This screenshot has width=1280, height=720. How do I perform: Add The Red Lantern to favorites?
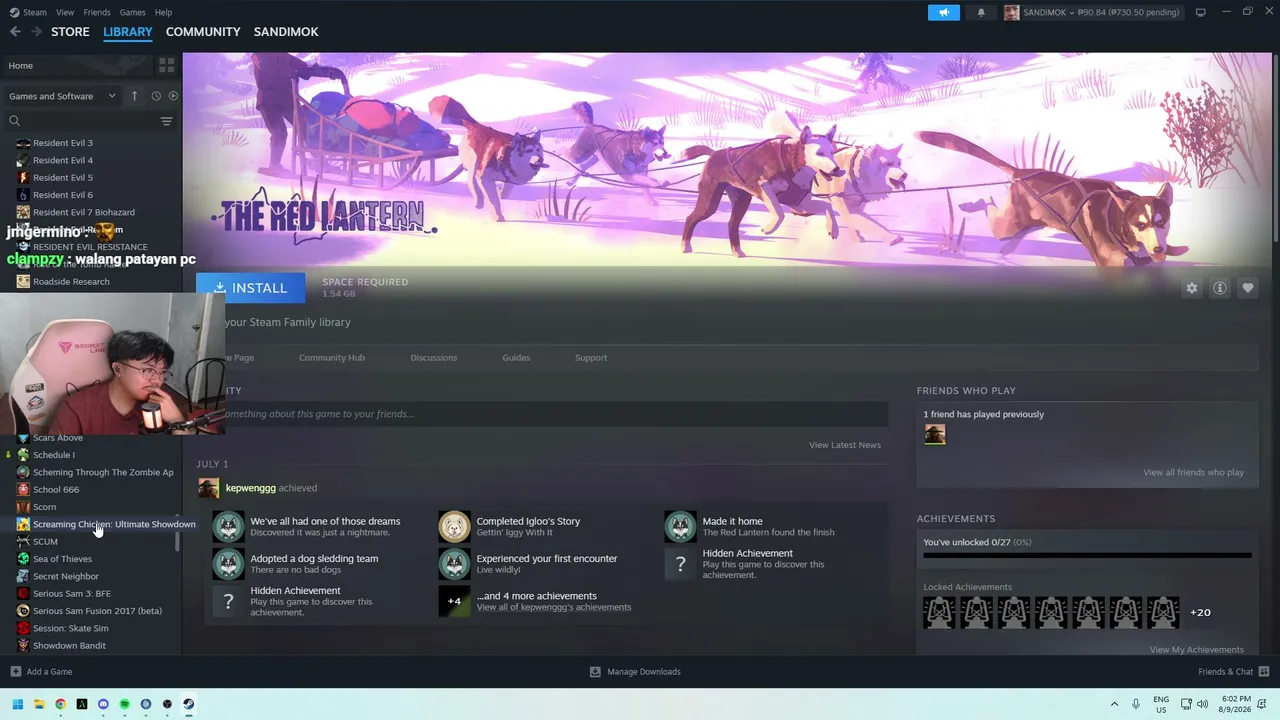coord(1248,288)
